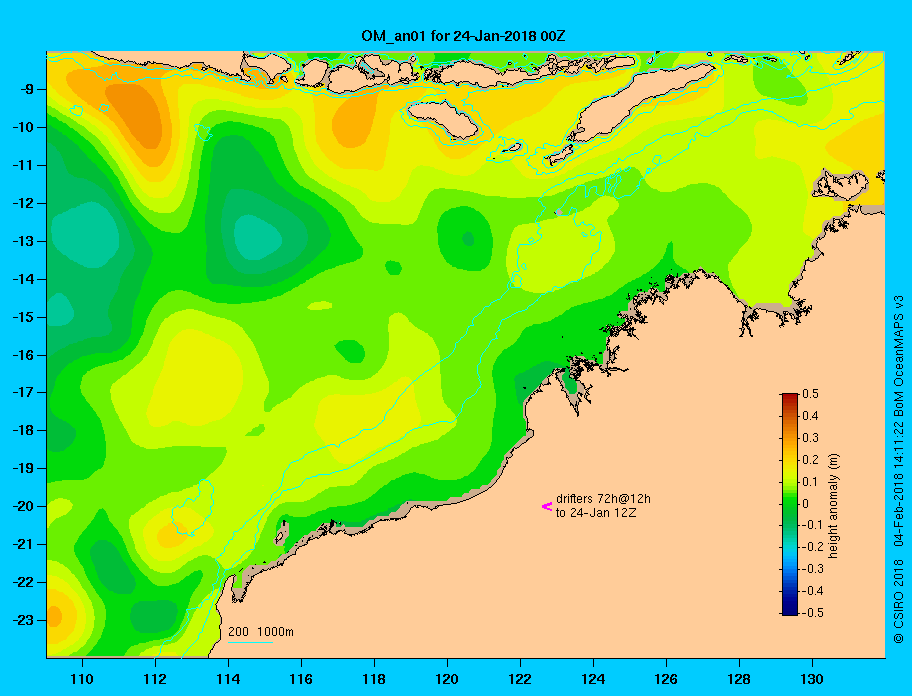Click the 'BoM OceanMAPS v3' vertical text

[899, 357]
